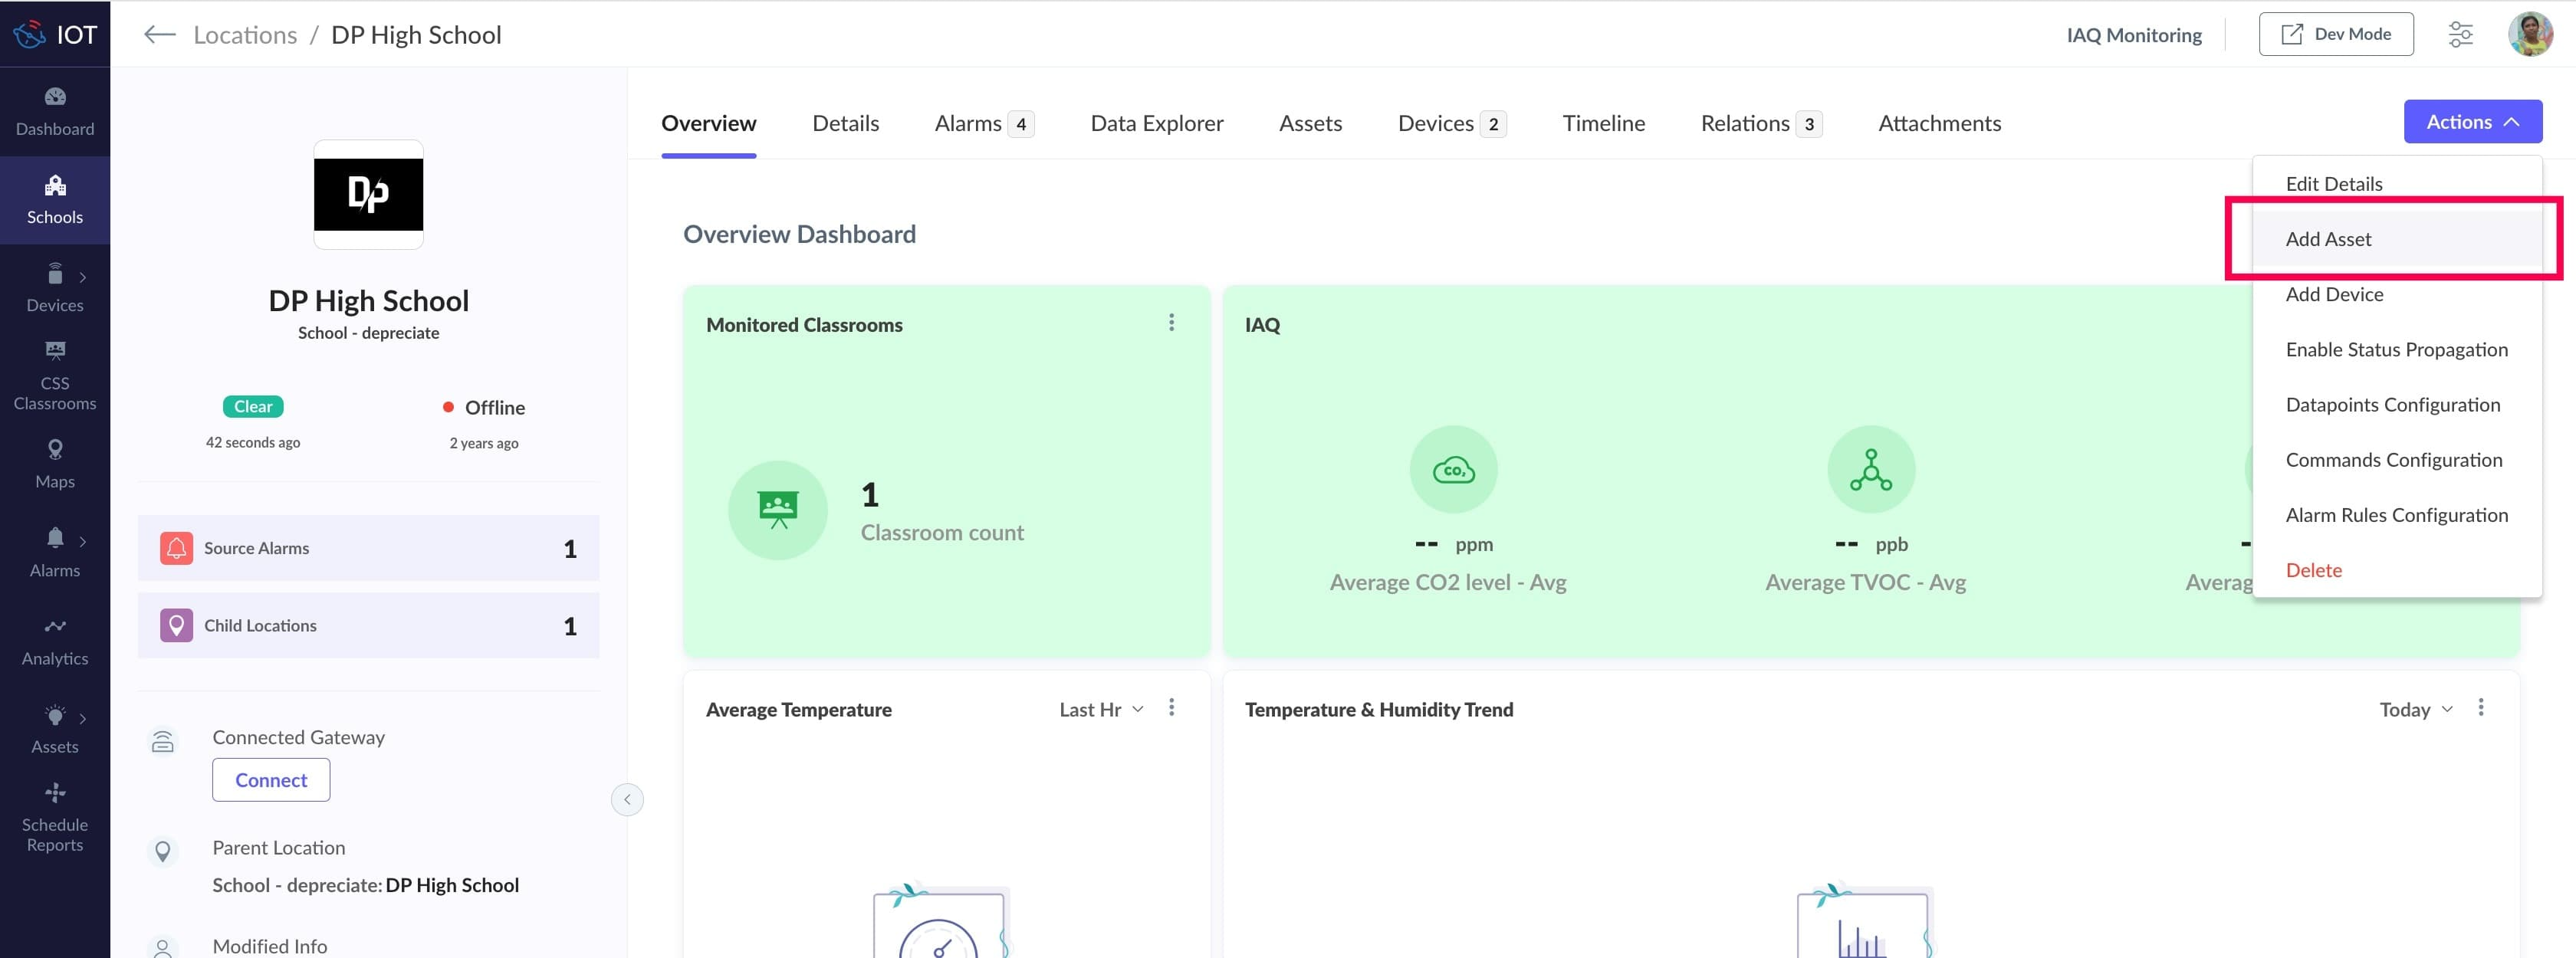2576x958 pixels.
Task: Click the Connect gateway button
Action: pyautogui.click(x=271, y=780)
